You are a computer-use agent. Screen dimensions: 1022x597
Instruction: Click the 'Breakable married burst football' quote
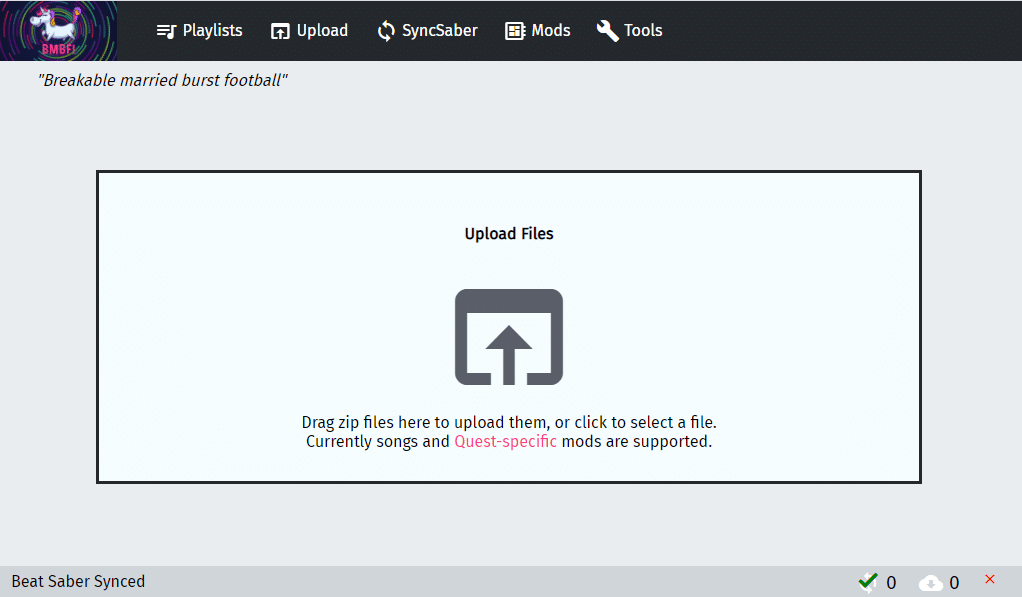tap(162, 80)
